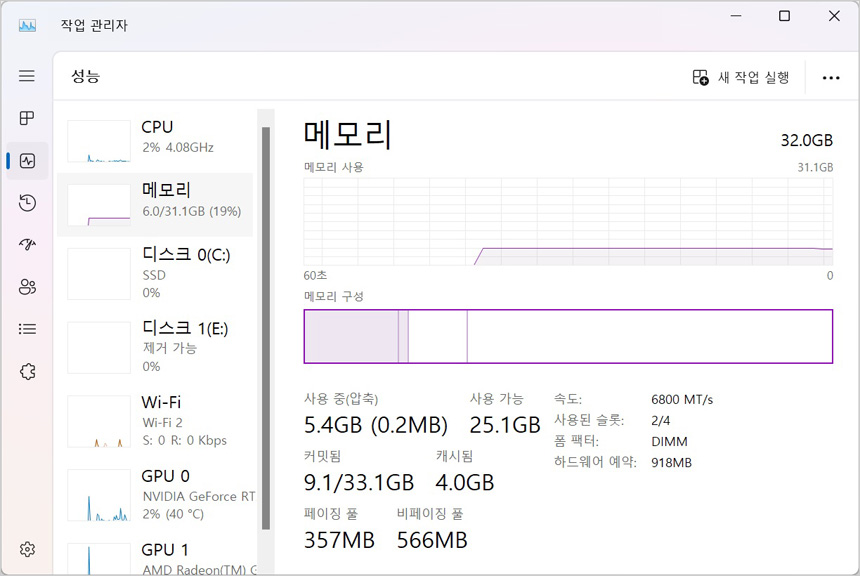Open the Processes page icon
Screen dimensions: 860x576
[27, 118]
